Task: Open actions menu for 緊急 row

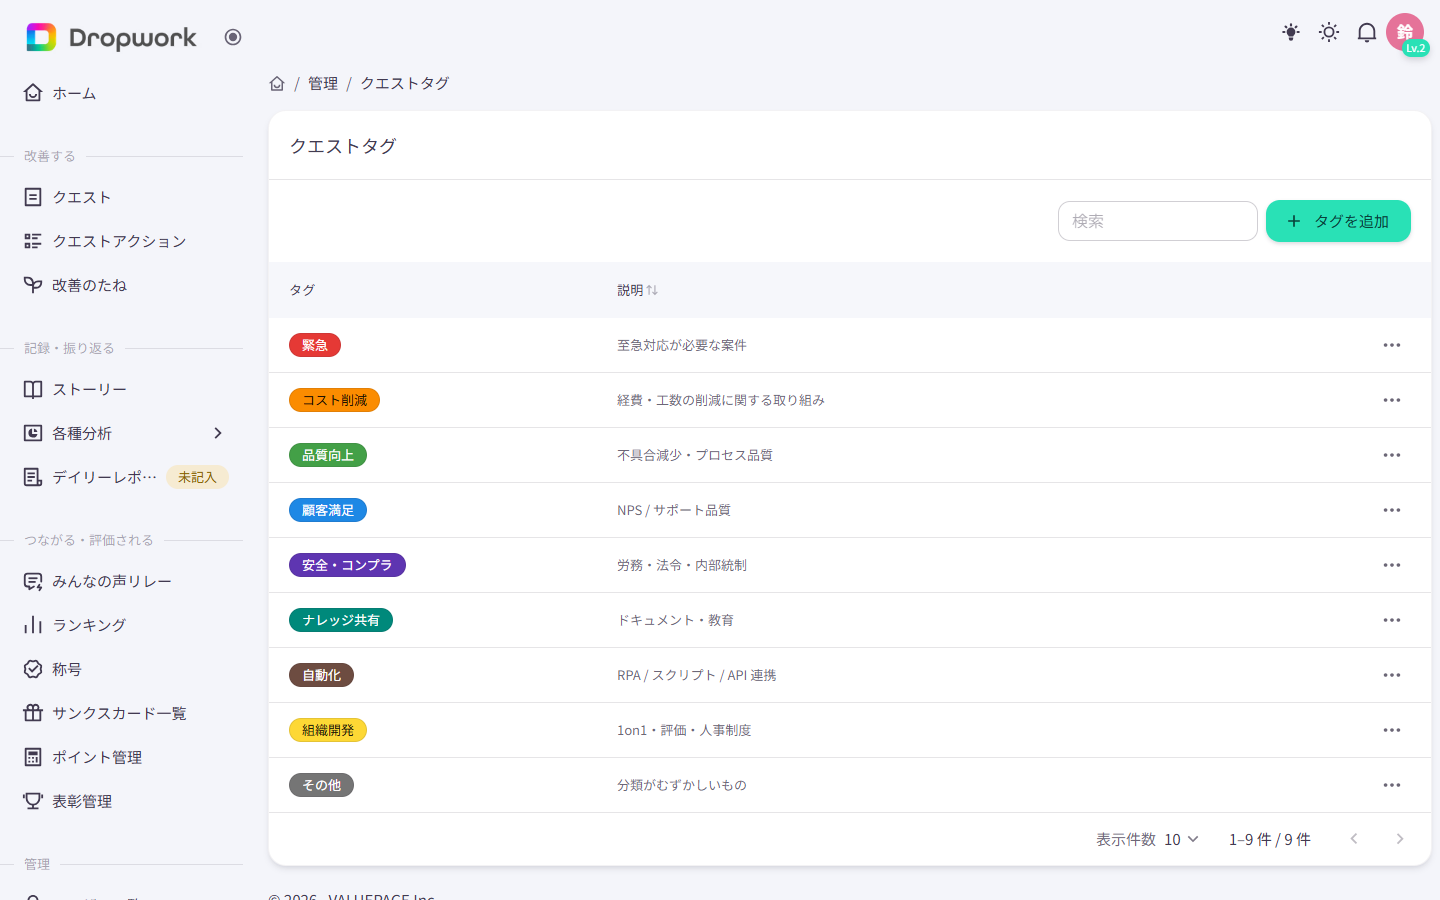Action: tap(1392, 345)
